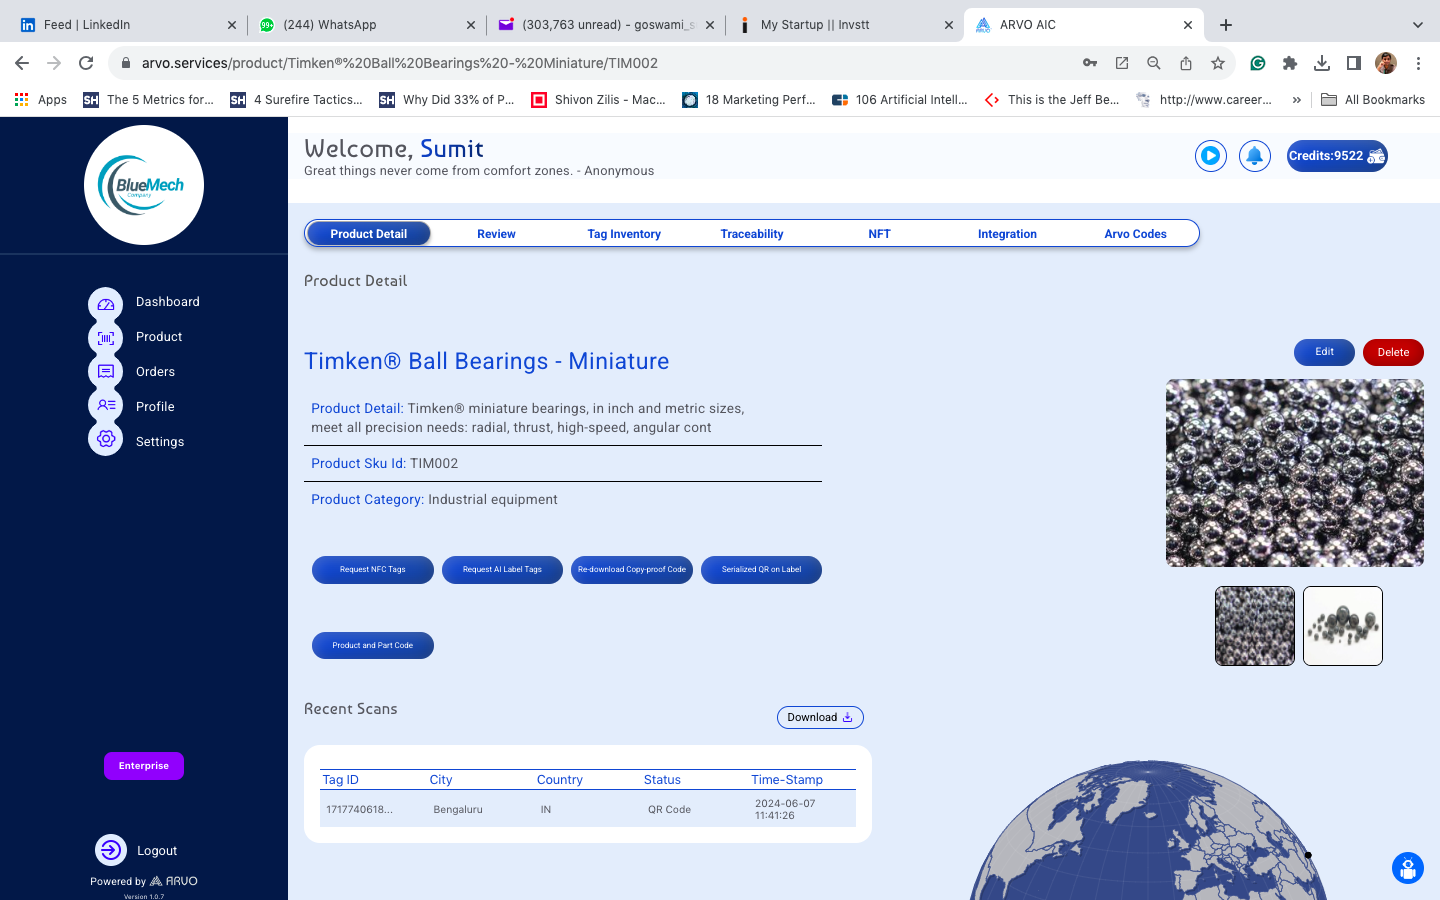Screen dimensions: 1440x900
Task: Select the second product thumbnail on white background
Action: [x=1343, y=626]
